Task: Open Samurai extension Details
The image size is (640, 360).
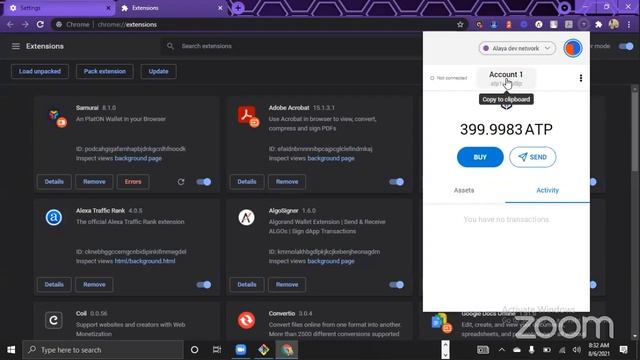Action: point(54,182)
